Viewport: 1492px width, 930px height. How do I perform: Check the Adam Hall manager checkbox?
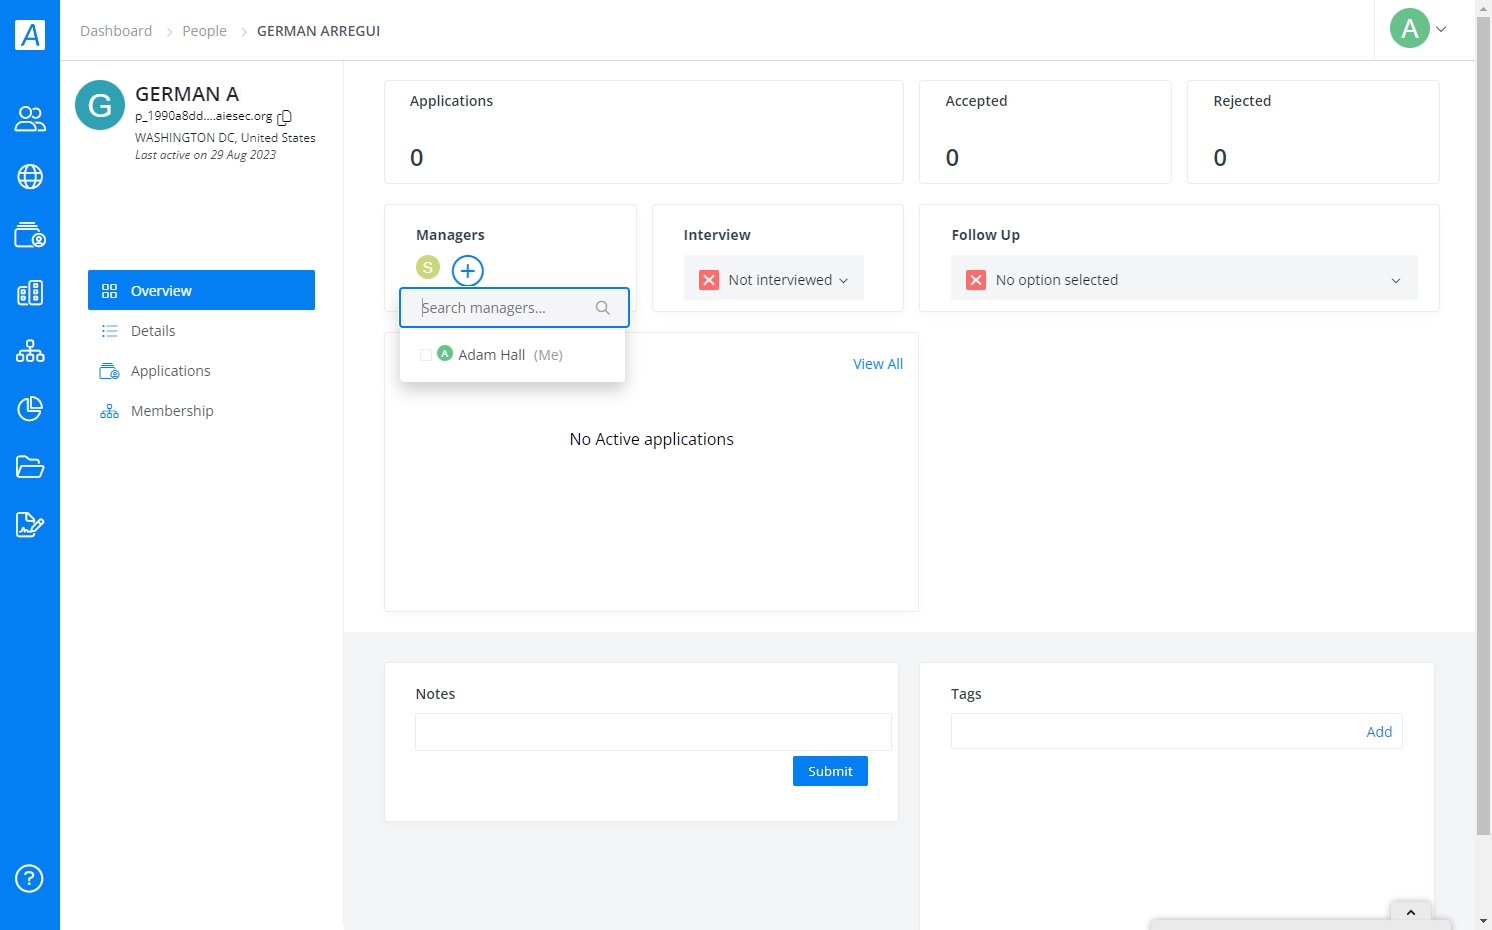pyautogui.click(x=426, y=355)
